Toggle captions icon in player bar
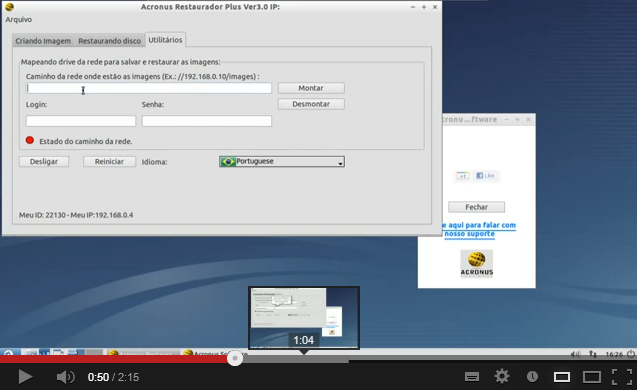The image size is (637, 390). [x=472, y=377]
